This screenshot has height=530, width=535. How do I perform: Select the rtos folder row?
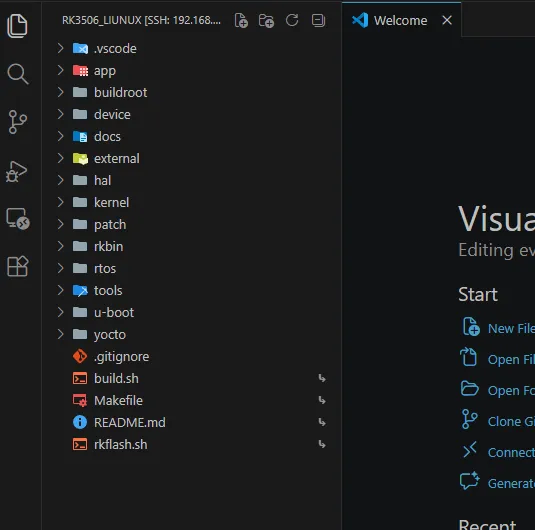(192, 269)
